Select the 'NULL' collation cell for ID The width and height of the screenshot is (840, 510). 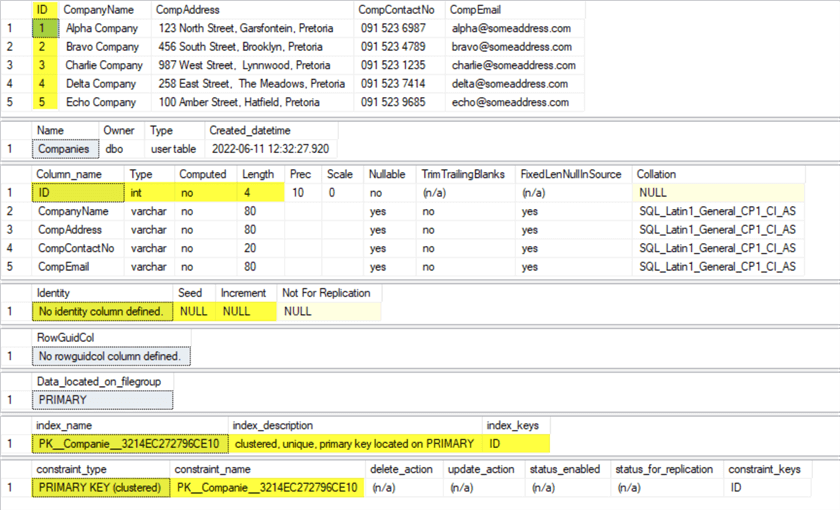[x=718, y=192]
